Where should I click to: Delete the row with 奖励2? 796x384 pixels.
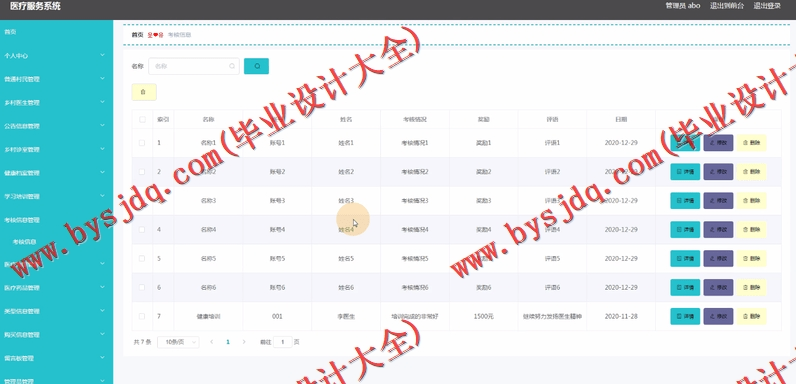pos(751,172)
